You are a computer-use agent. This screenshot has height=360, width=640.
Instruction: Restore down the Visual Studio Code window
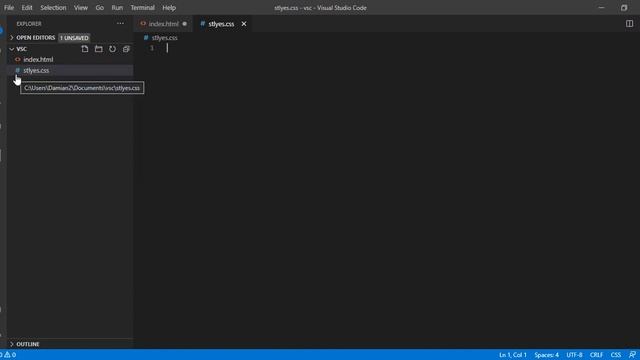coord(624,8)
